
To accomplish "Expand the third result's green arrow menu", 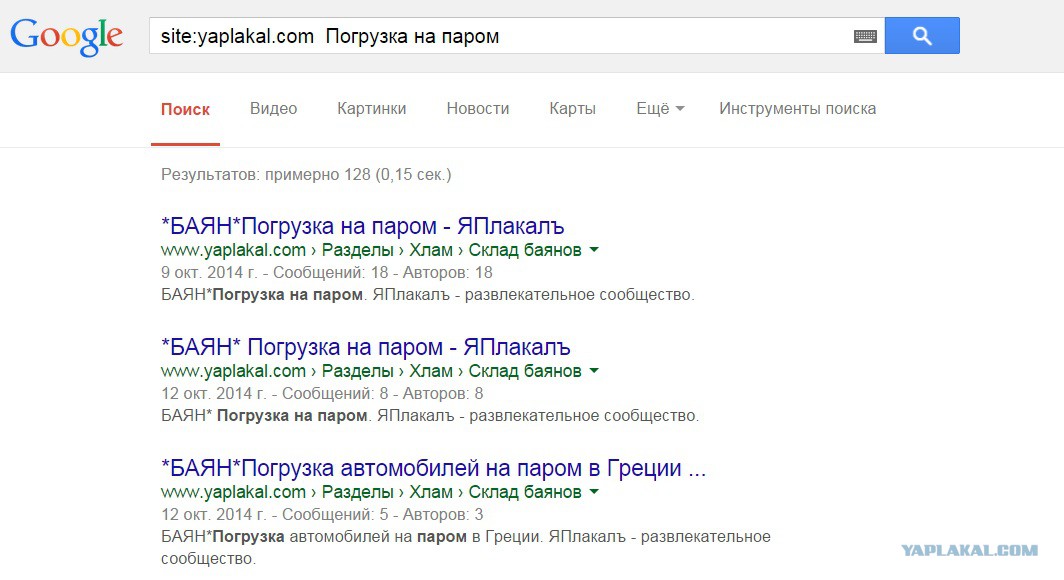I will pyautogui.click(x=594, y=491).
